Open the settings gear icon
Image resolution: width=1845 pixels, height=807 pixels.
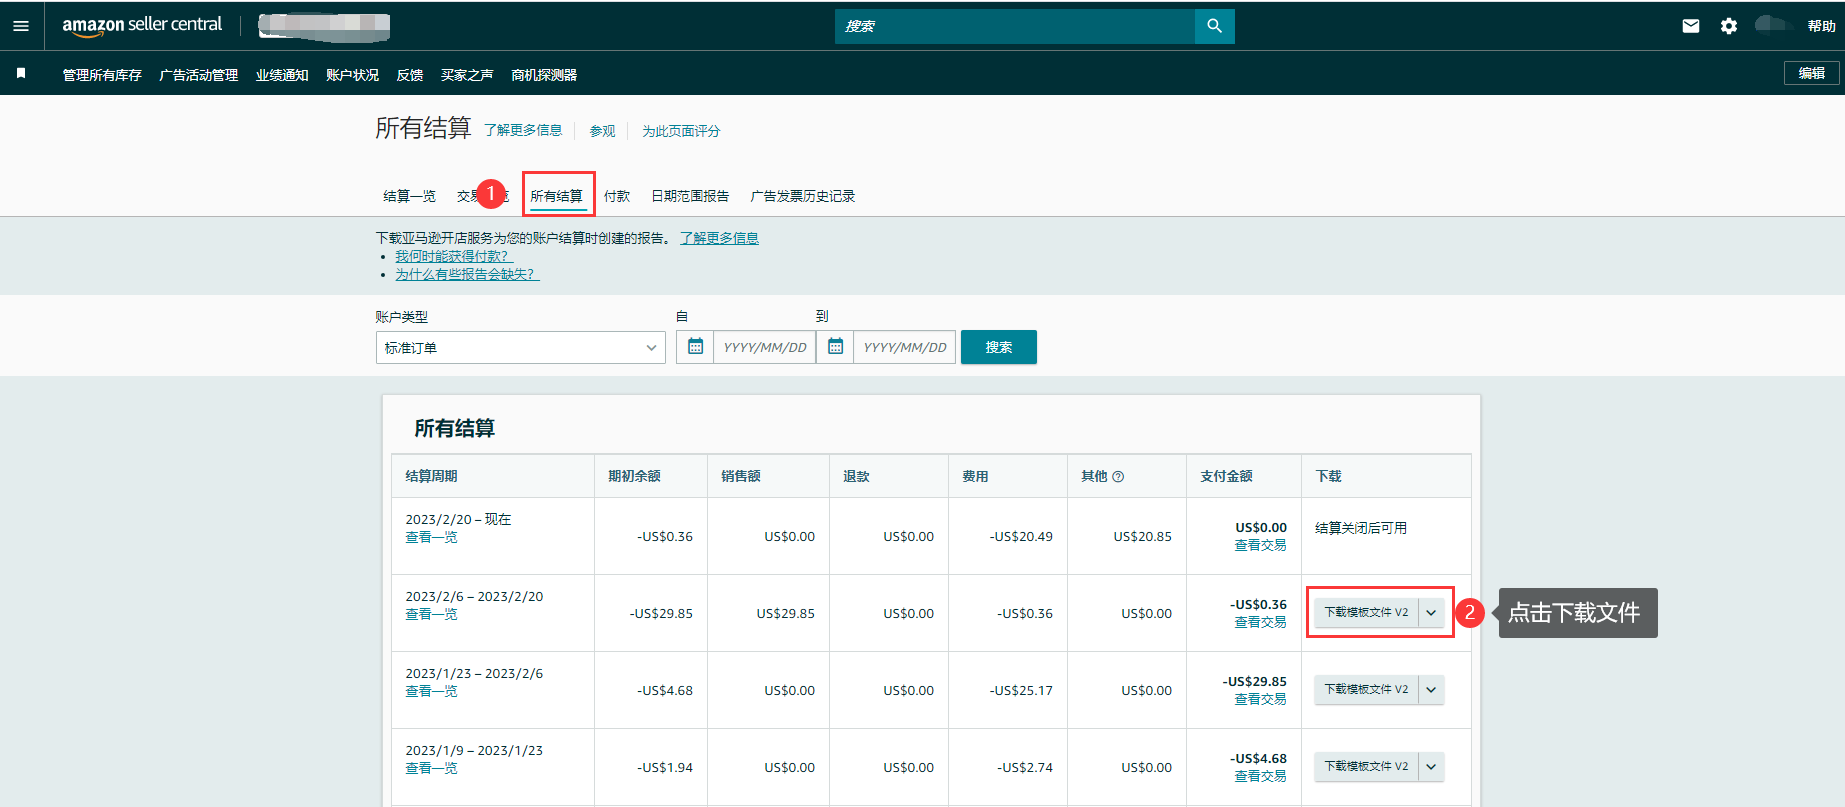click(x=1728, y=26)
